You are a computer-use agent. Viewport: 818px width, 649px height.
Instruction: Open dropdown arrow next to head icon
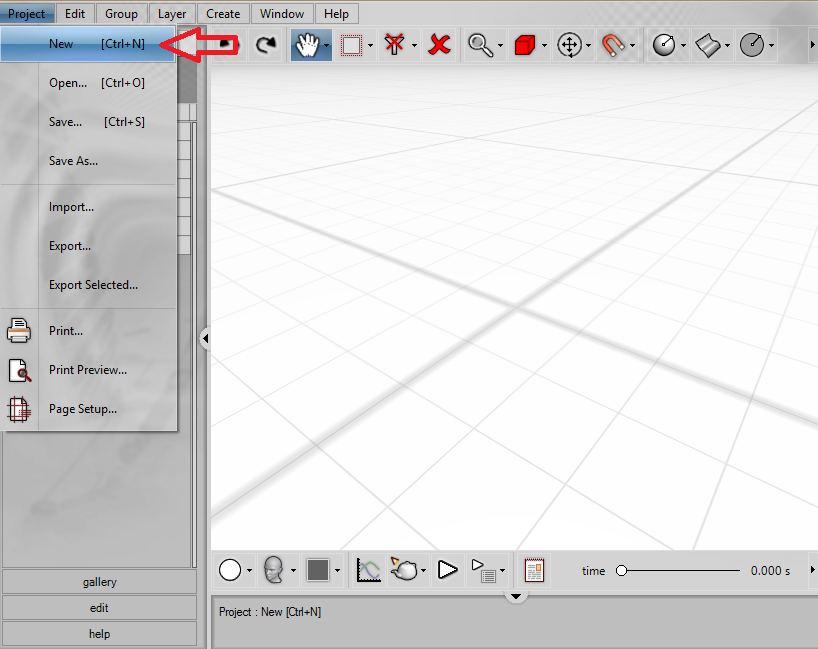click(293, 570)
